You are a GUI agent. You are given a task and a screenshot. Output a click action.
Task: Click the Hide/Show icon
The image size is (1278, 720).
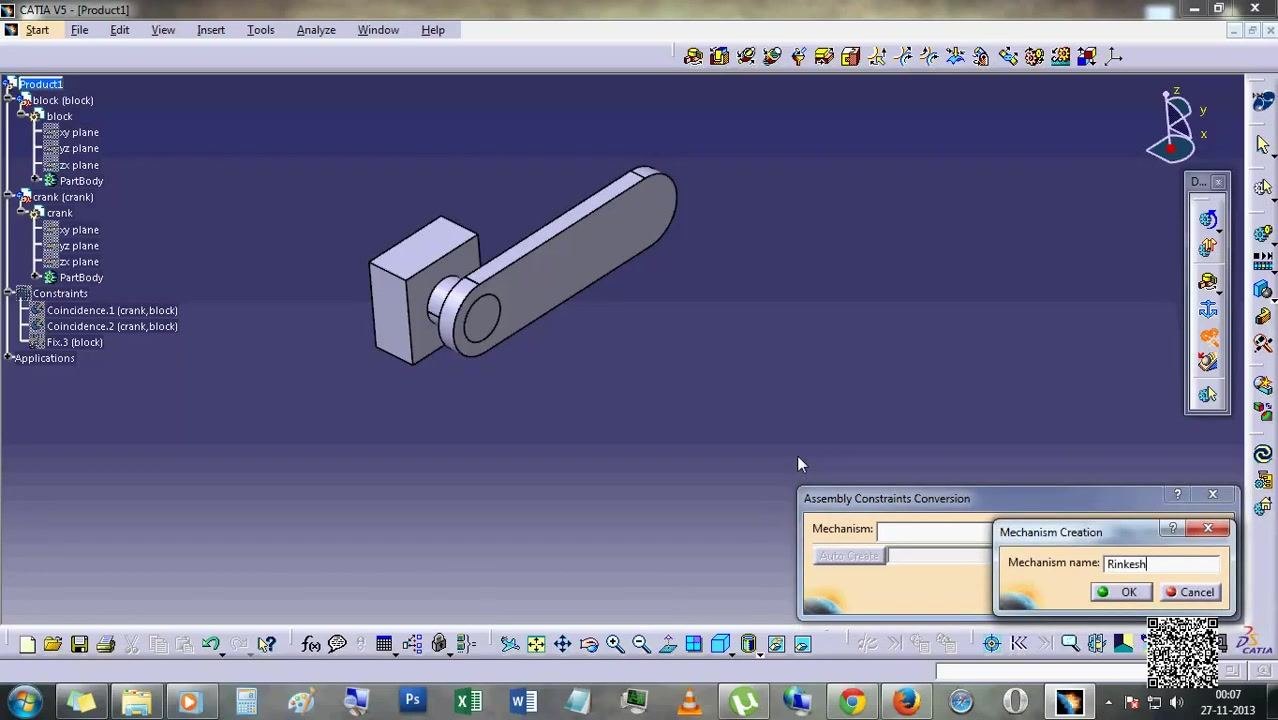(776, 645)
